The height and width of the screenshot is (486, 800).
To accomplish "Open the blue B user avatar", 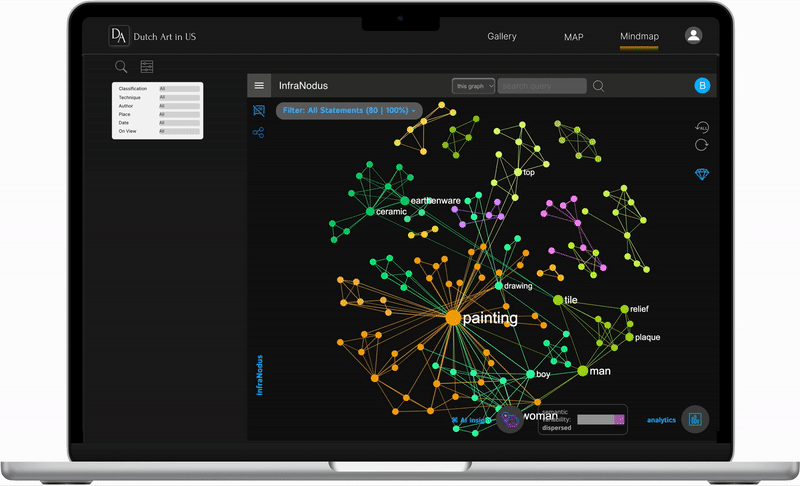I will (x=702, y=86).
